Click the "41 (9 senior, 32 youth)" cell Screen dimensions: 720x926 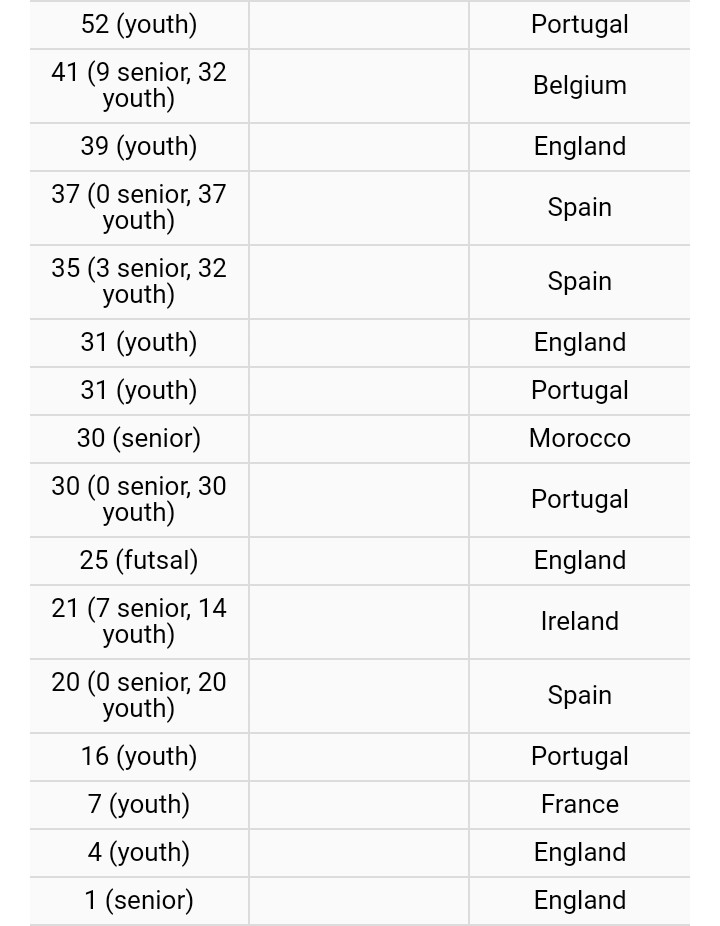(x=139, y=85)
